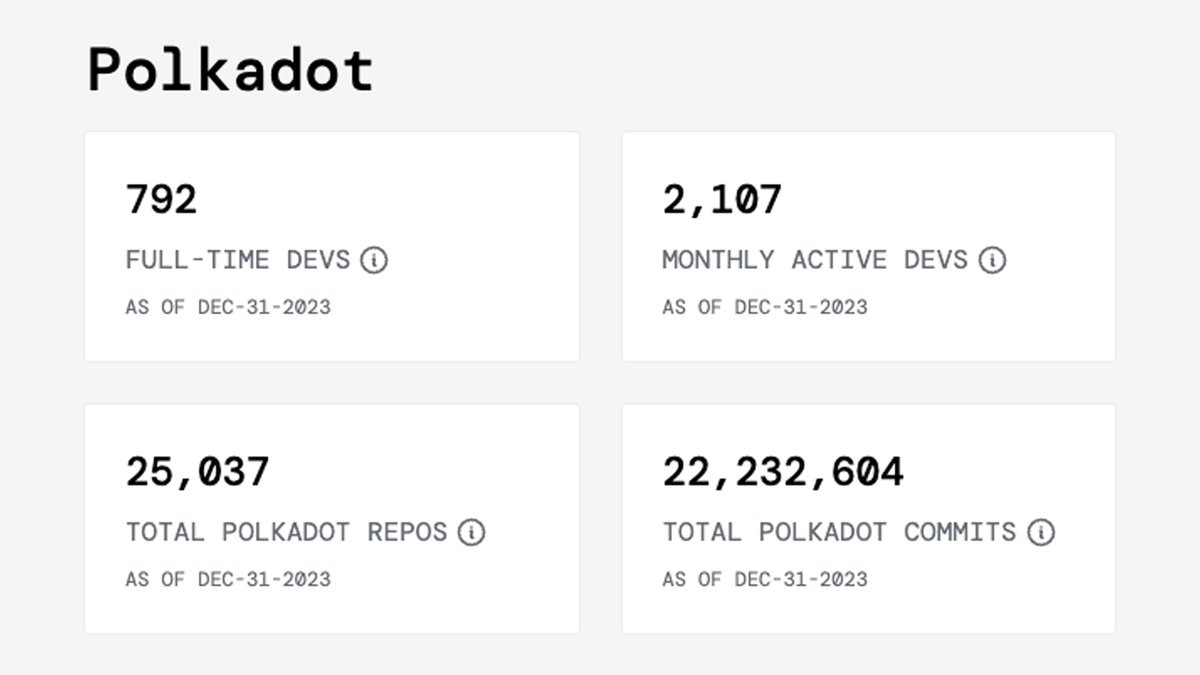Screen dimensions: 1200x675
Task: Show info tooltip for Total Polkadot Commits
Action: point(1041,532)
